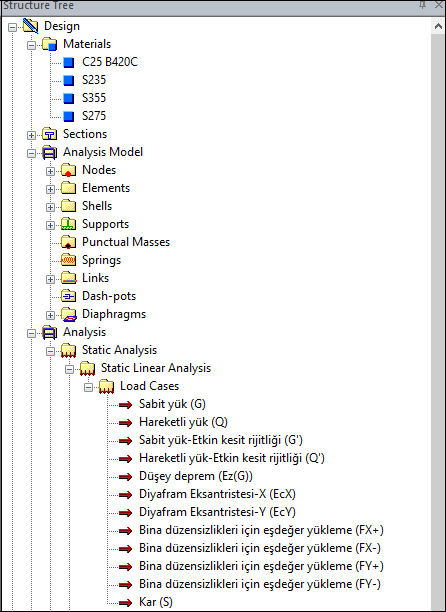Image resolution: width=446 pixels, height=612 pixels.
Task: Click the Static Linear Analysis folder icon
Action: coord(87,368)
